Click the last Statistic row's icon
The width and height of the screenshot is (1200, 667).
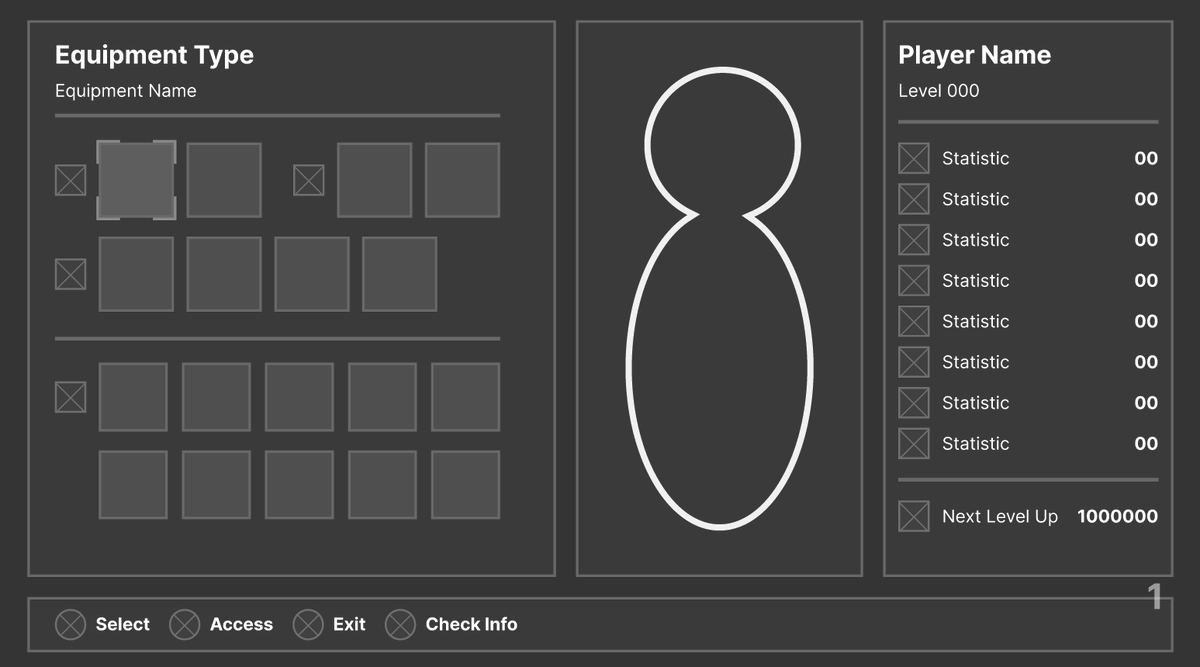(914, 444)
